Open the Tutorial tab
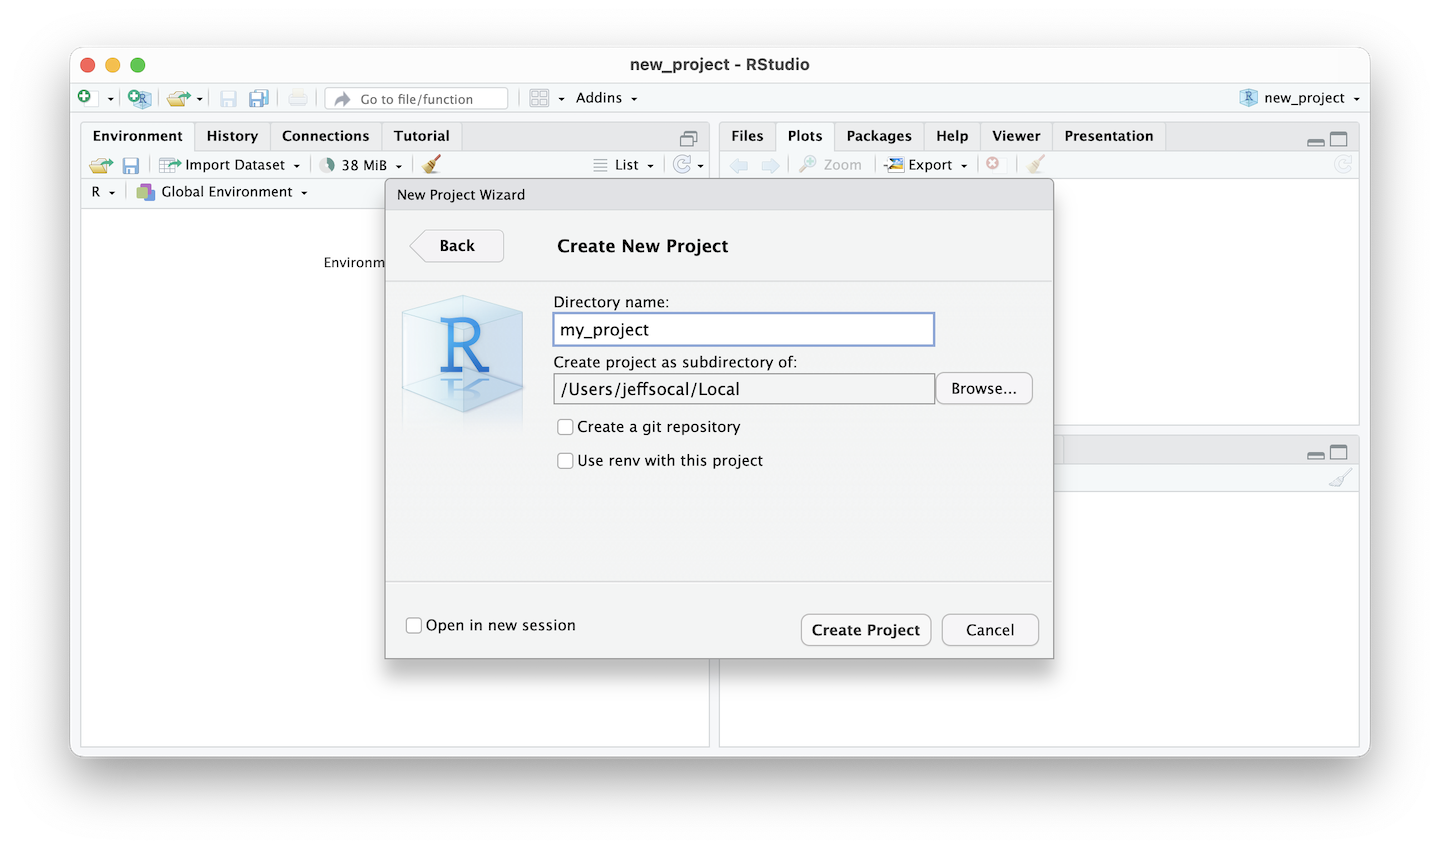Image resolution: width=1440 pixels, height=849 pixels. 421,136
